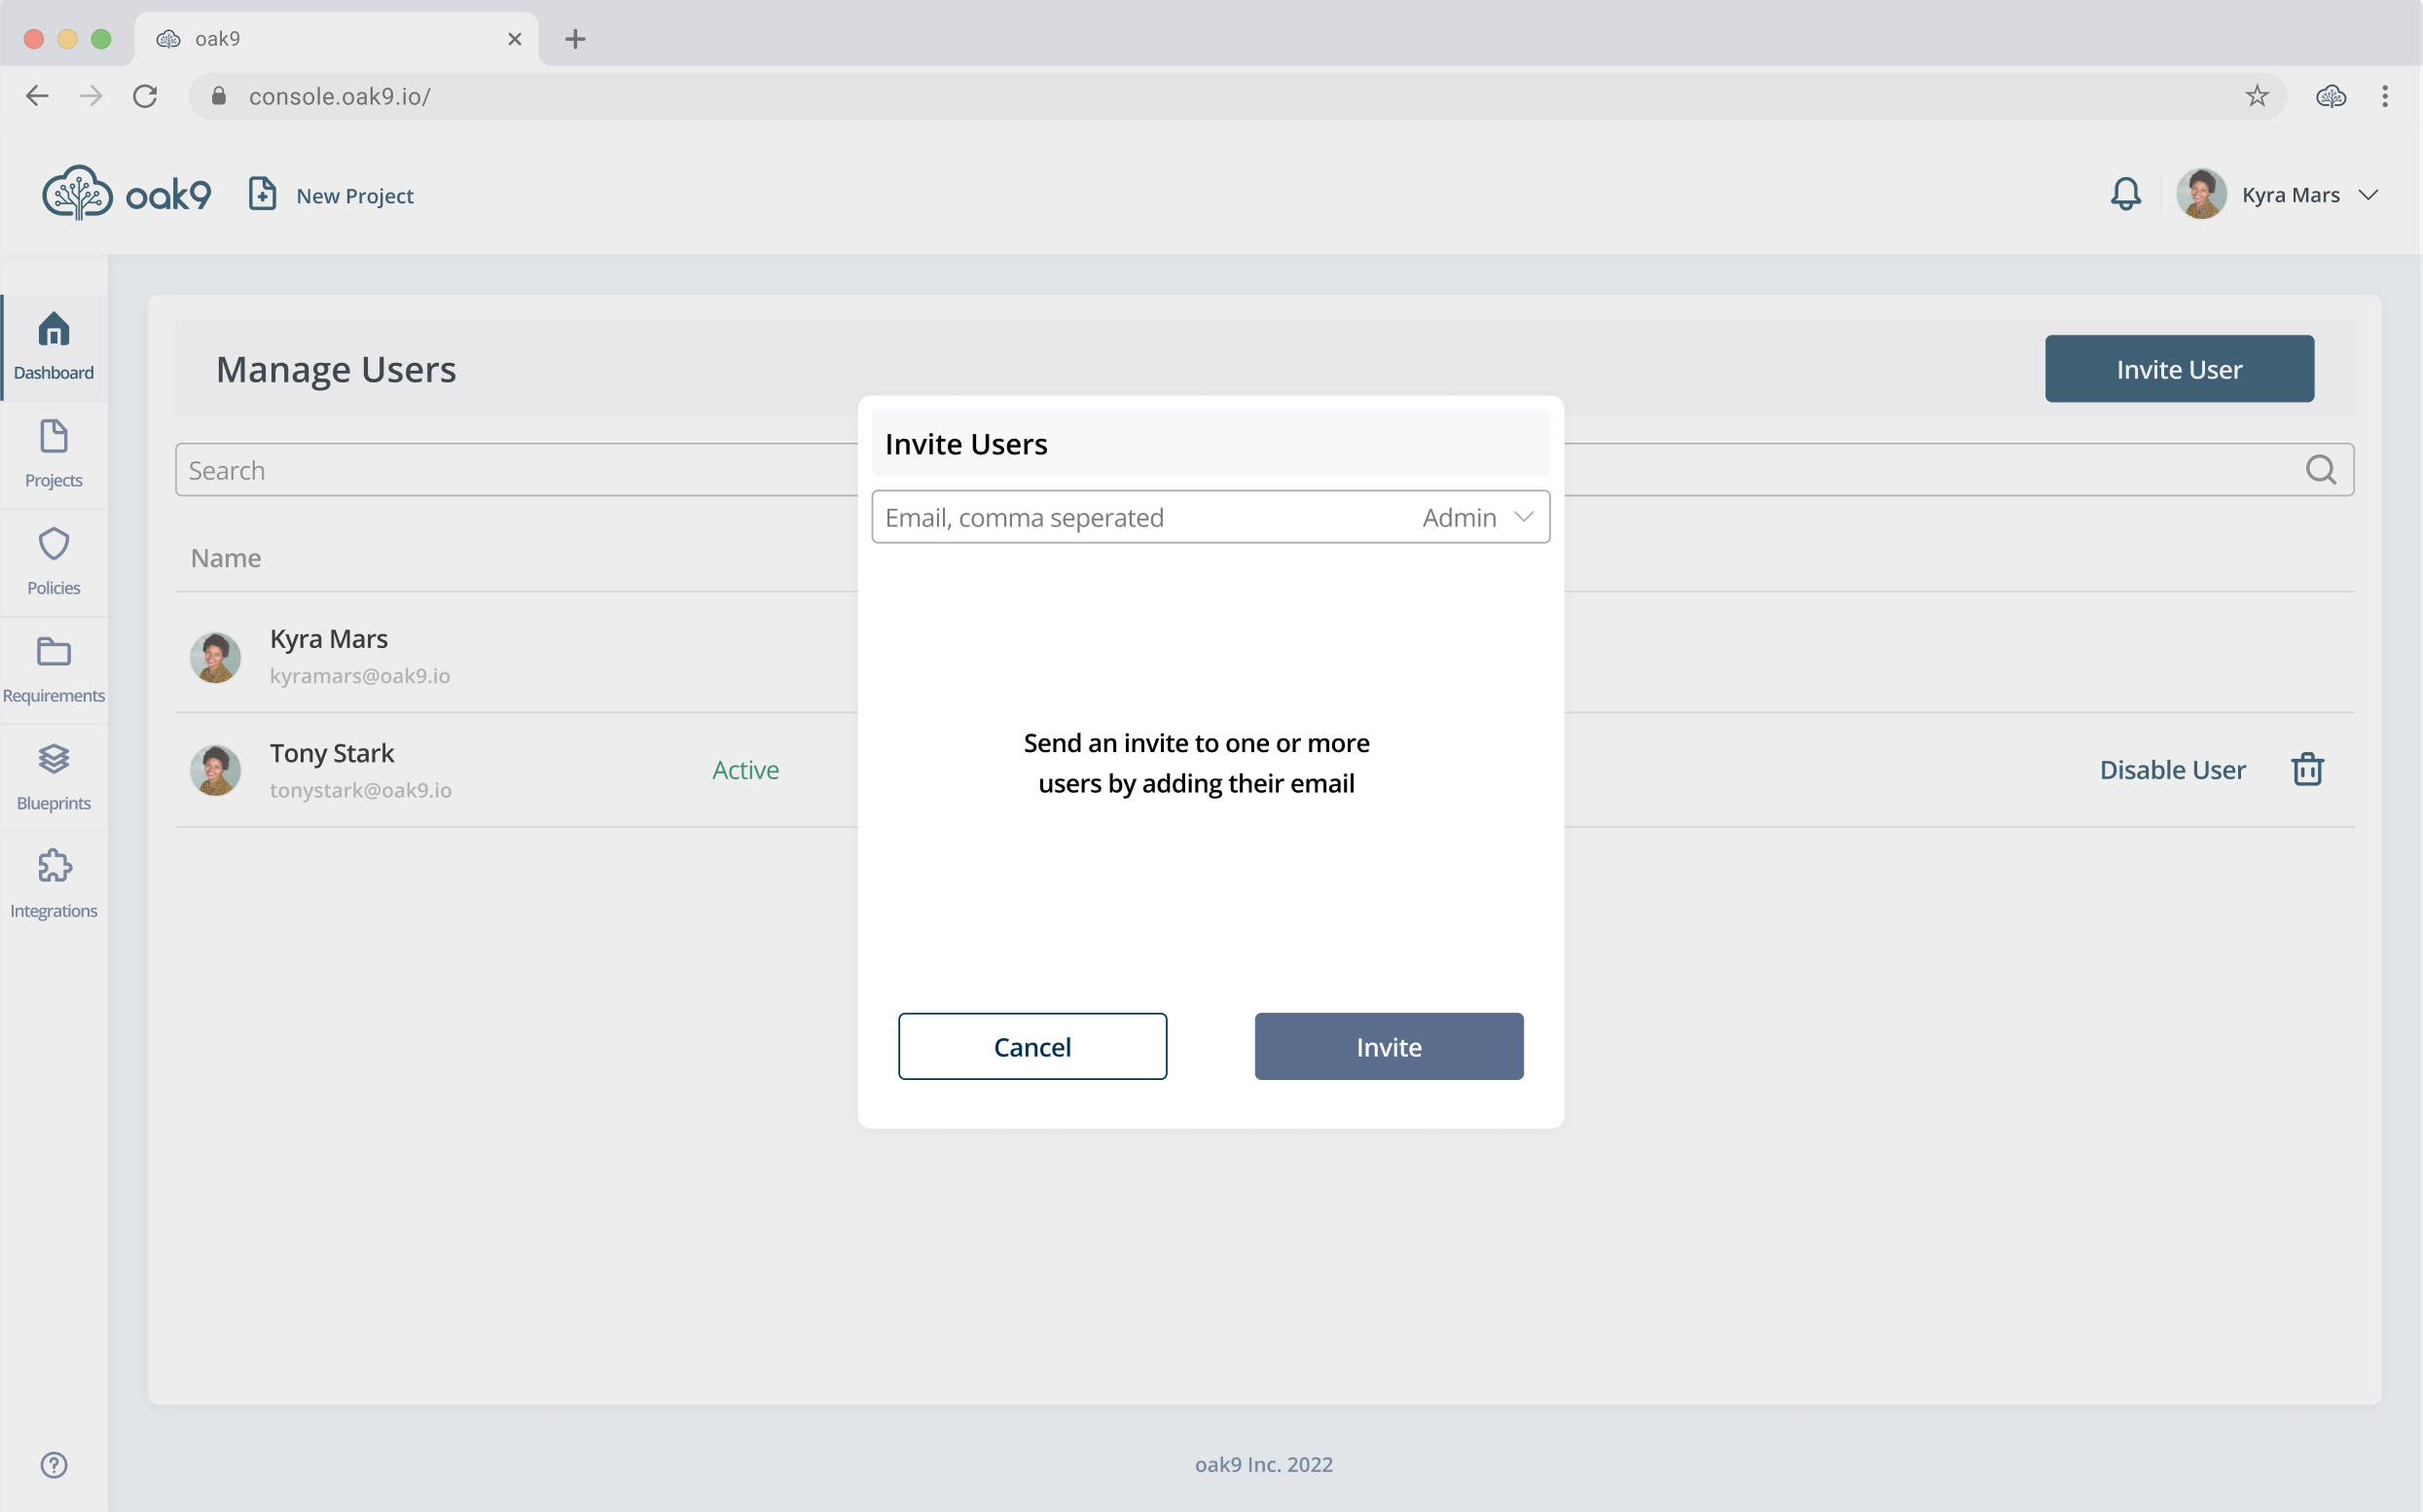Close the oak9 tab

pyautogui.click(x=515, y=39)
